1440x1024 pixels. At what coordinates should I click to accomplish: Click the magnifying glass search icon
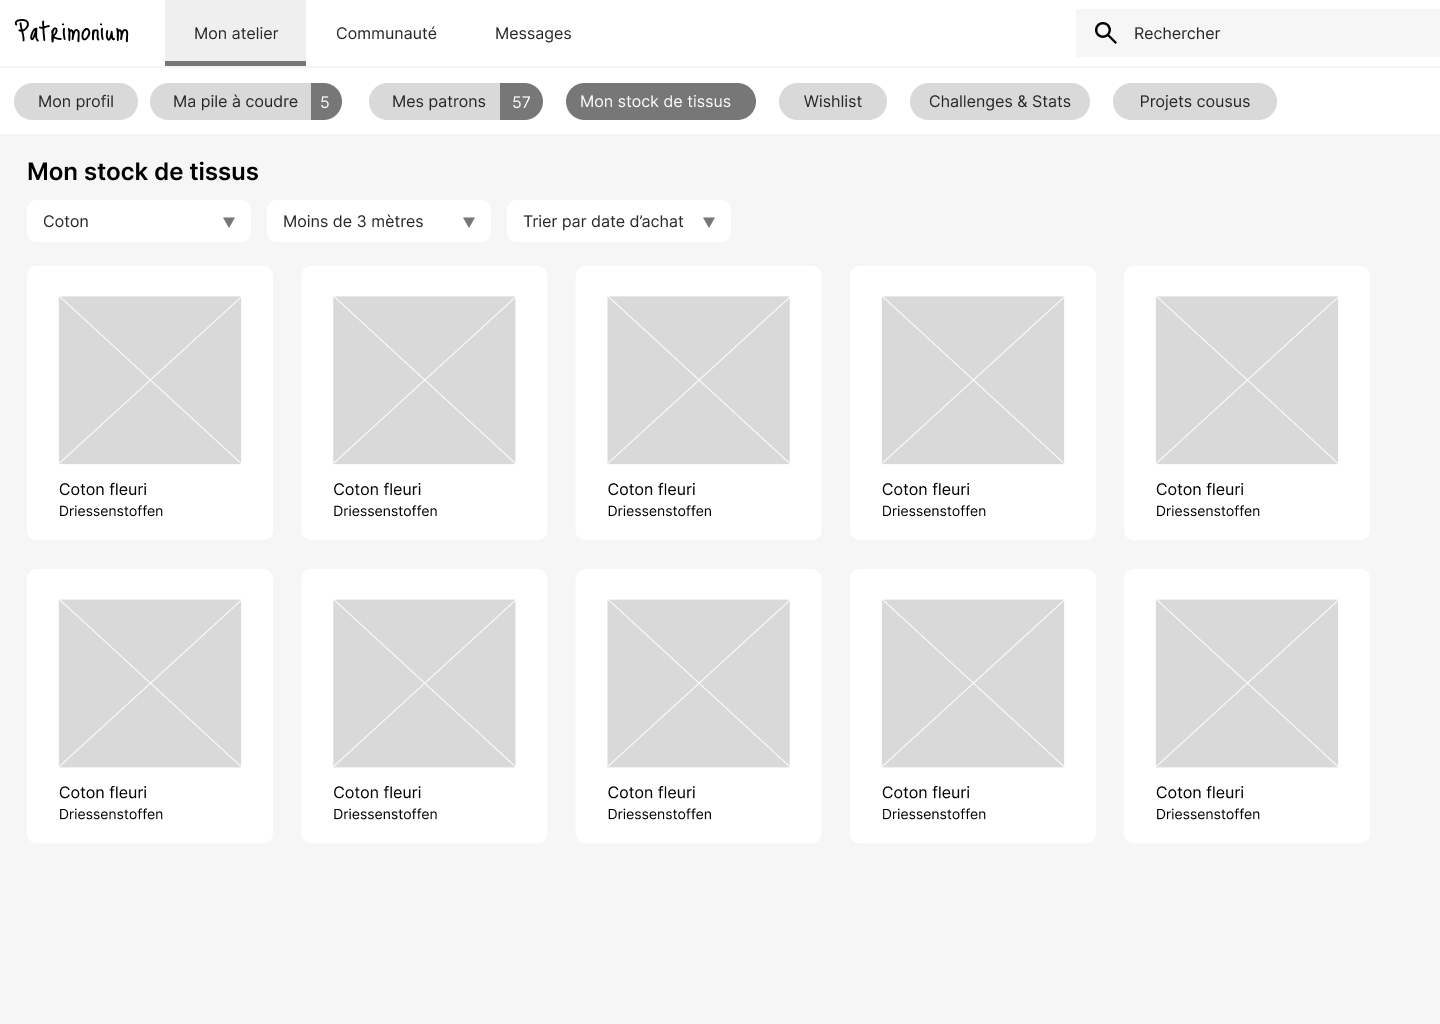[1105, 33]
